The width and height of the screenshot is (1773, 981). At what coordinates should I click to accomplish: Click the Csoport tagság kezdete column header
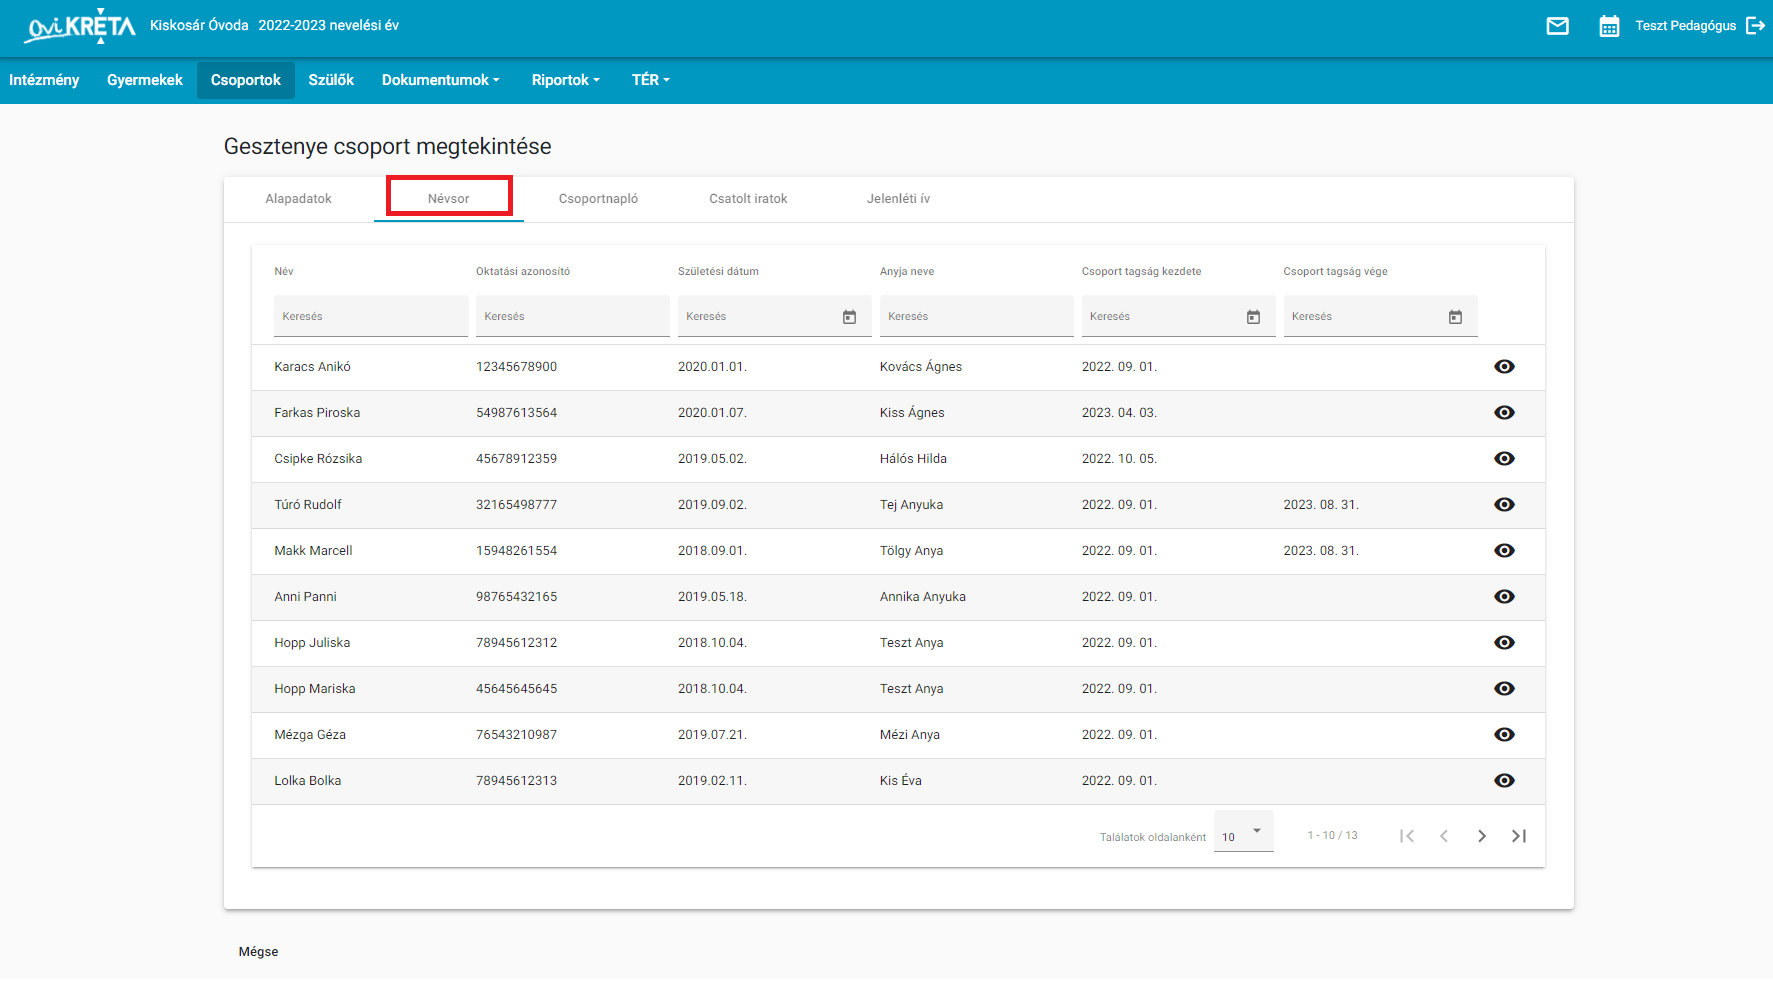click(x=1141, y=272)
